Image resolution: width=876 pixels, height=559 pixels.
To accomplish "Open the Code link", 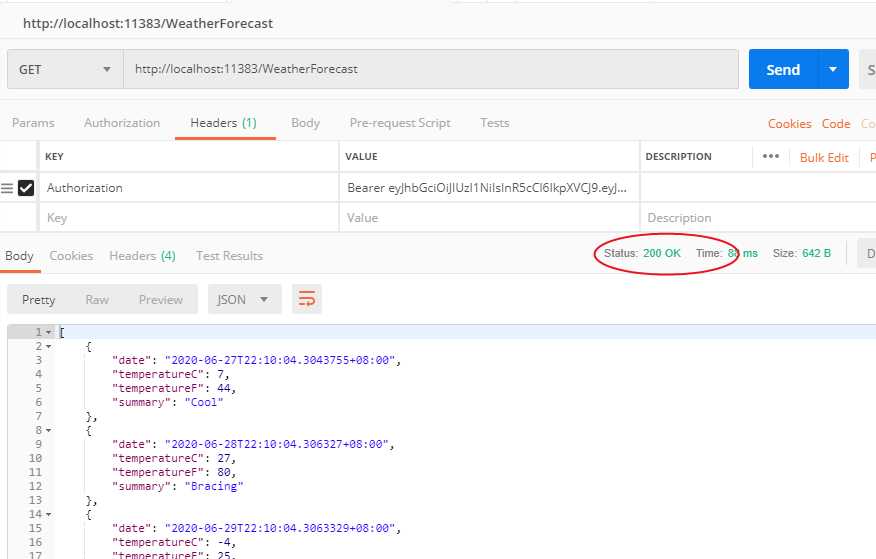I will click(x=836, y=124).
